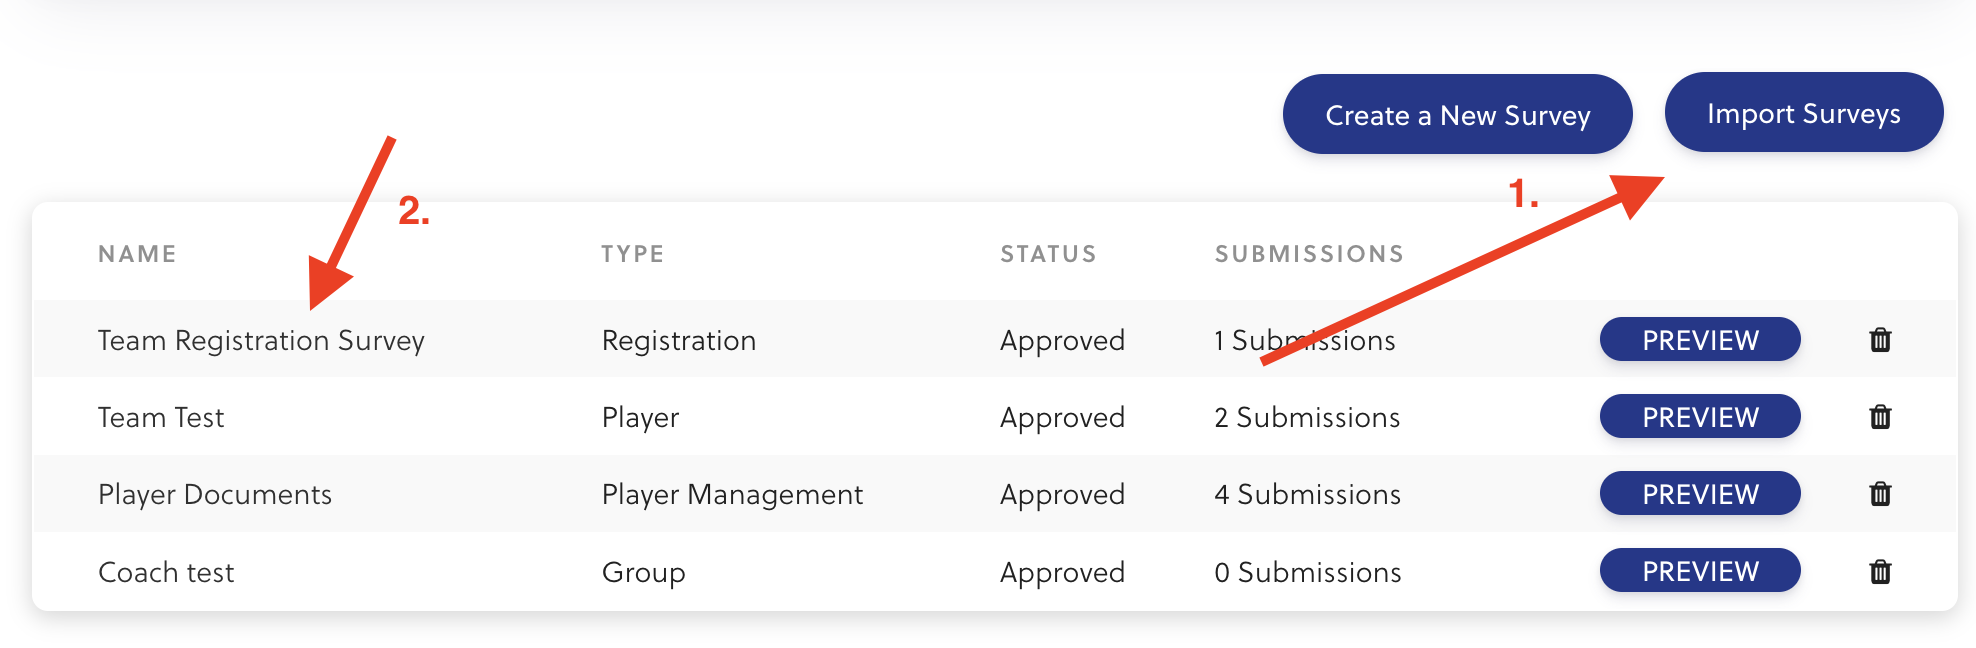
Task: Click the STATUS column header
Action: pos(1048,254)
